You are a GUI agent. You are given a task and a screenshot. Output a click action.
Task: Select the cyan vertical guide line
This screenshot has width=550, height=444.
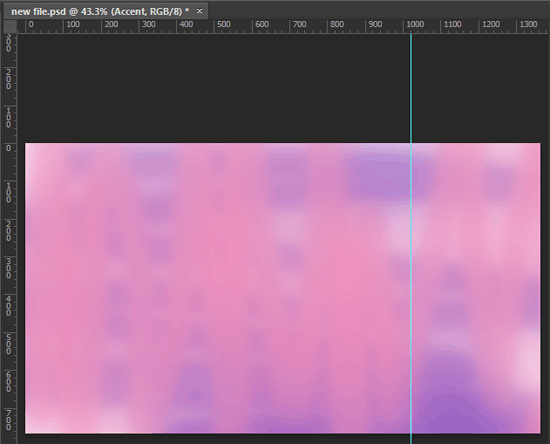coord(411,238)
